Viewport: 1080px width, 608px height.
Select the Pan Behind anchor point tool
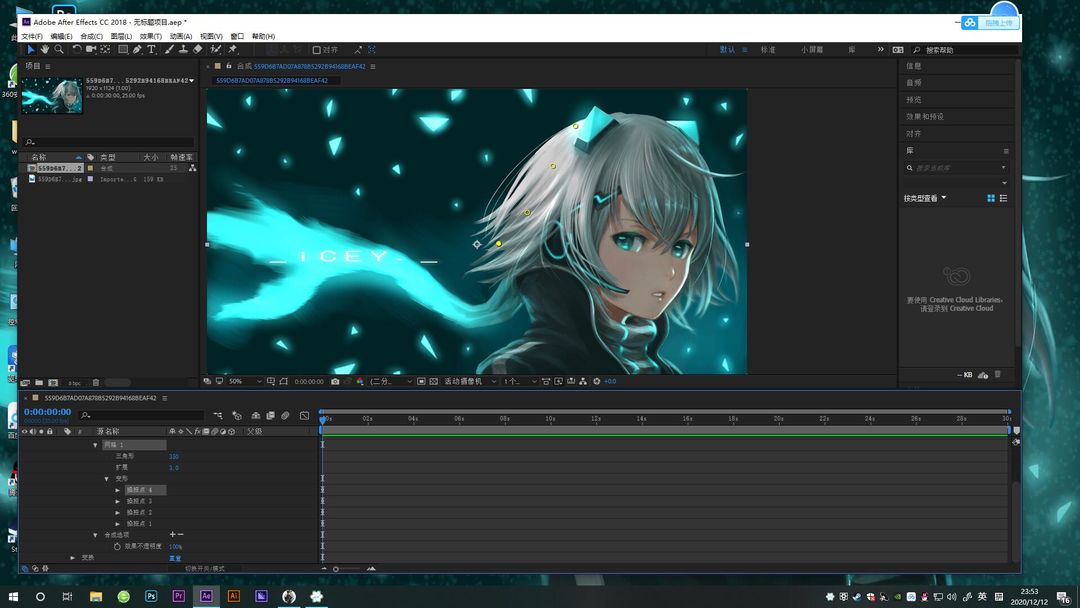coord(105,50)
